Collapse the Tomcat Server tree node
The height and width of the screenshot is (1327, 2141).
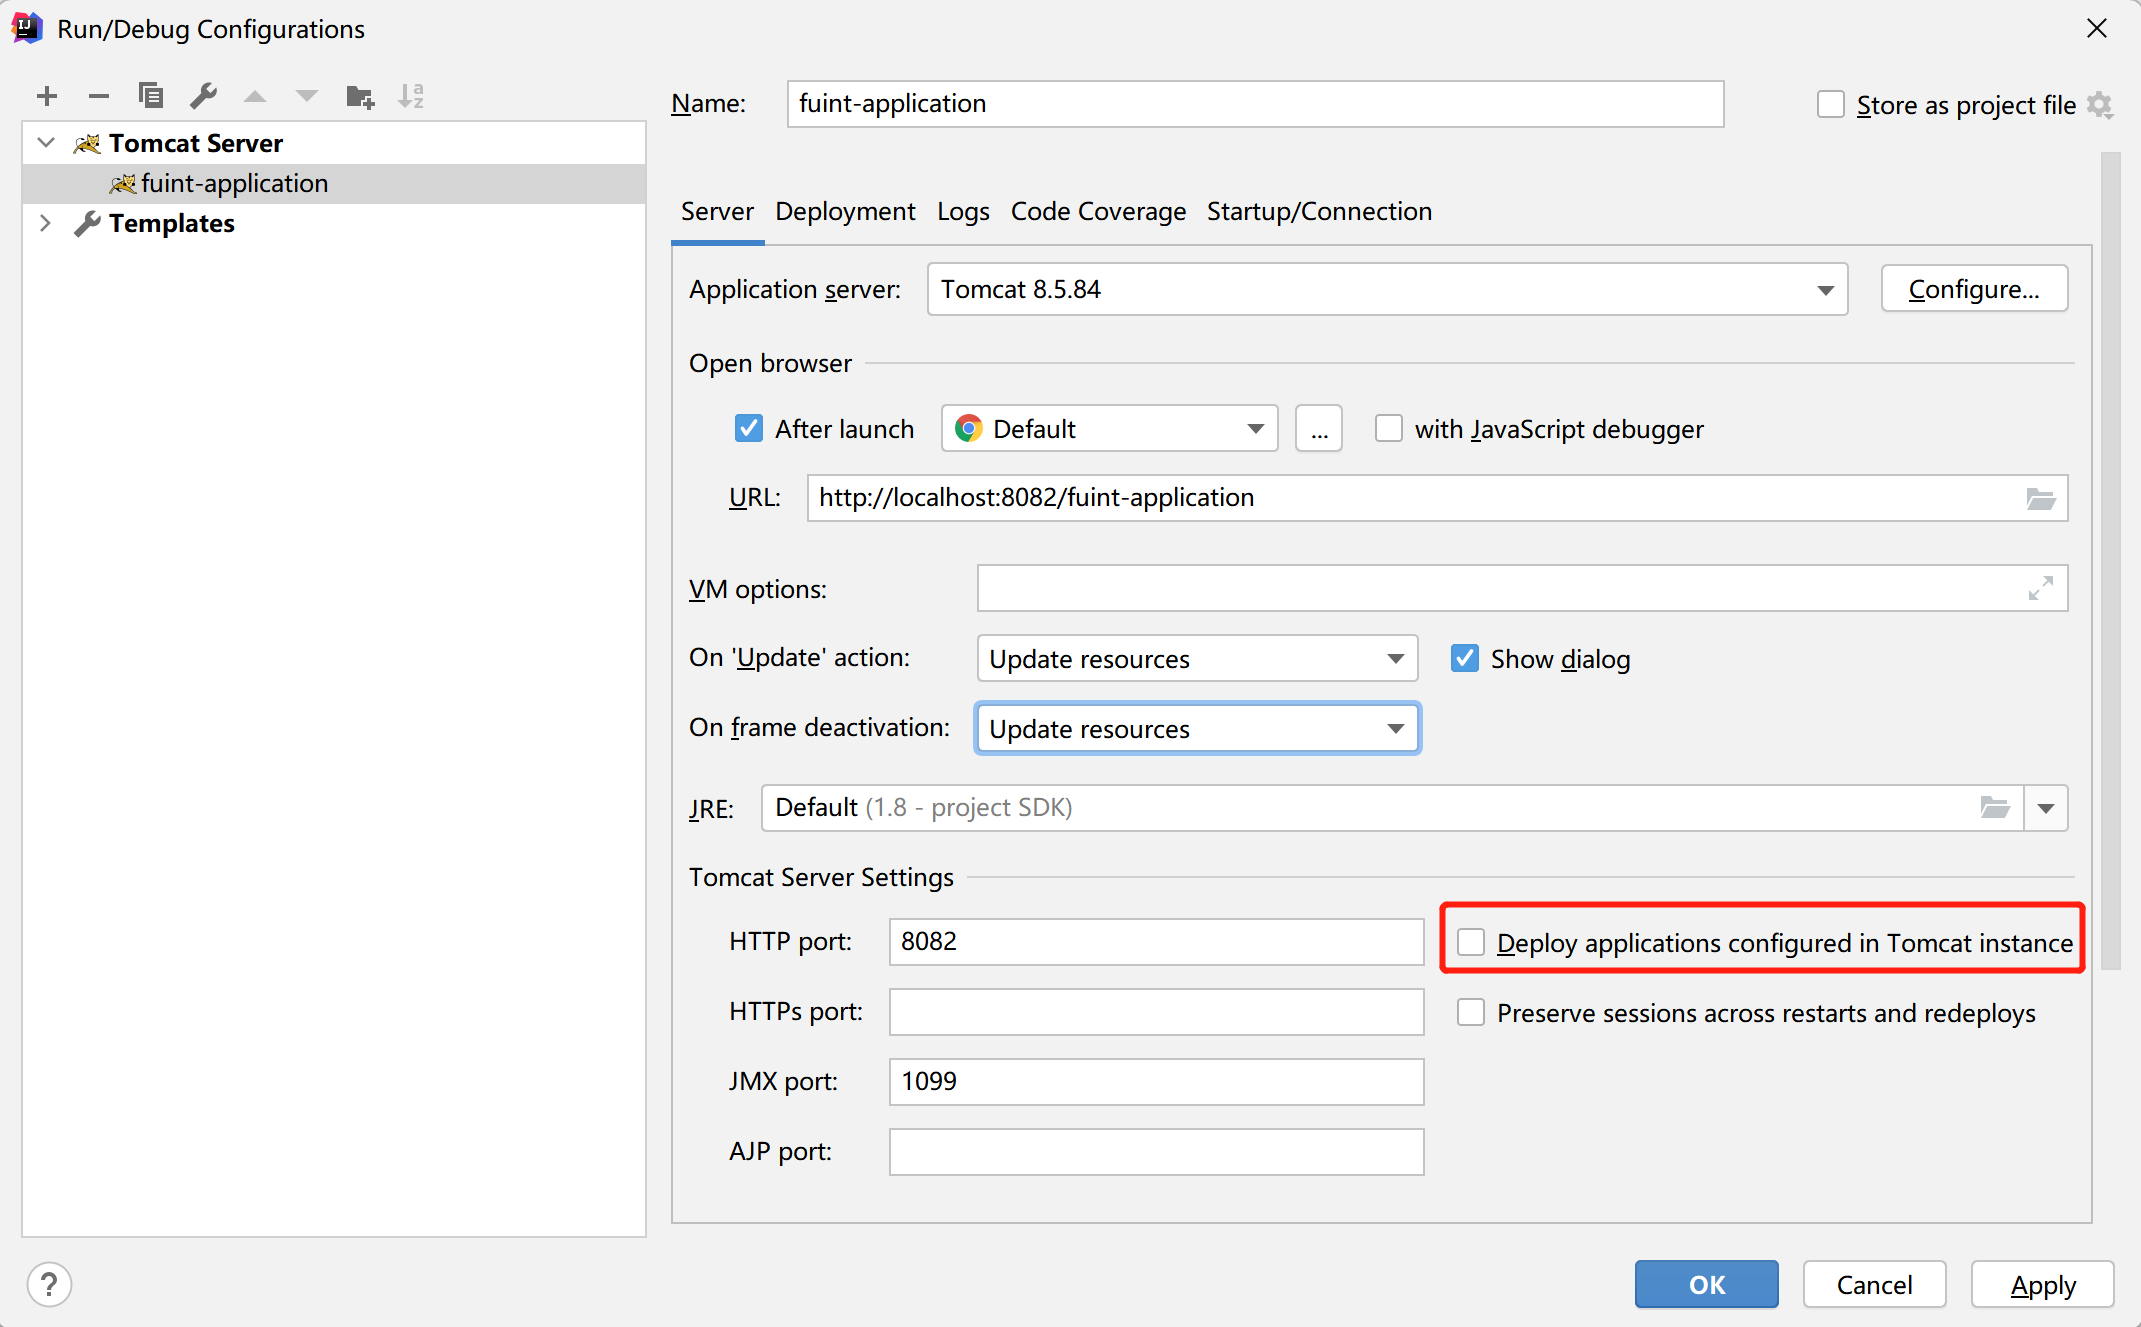pyautogui.click(x=46, y=143)
